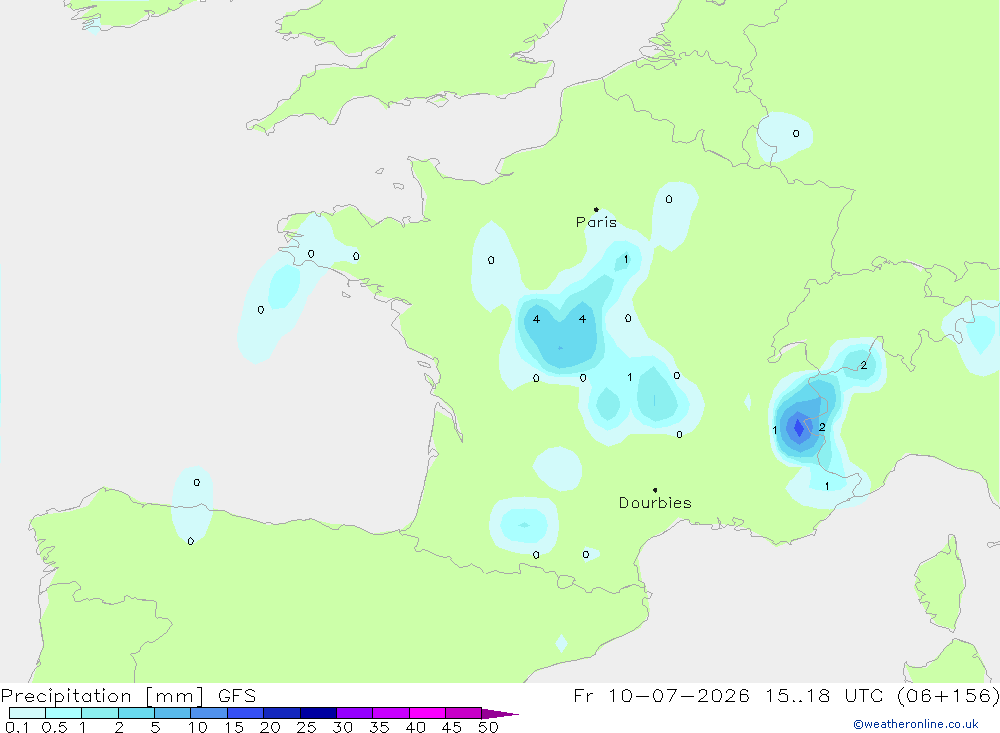This screenshot has width=1000, height=733.
Task: Click the legend scale value '50'
Action: [x=489, y=727]
